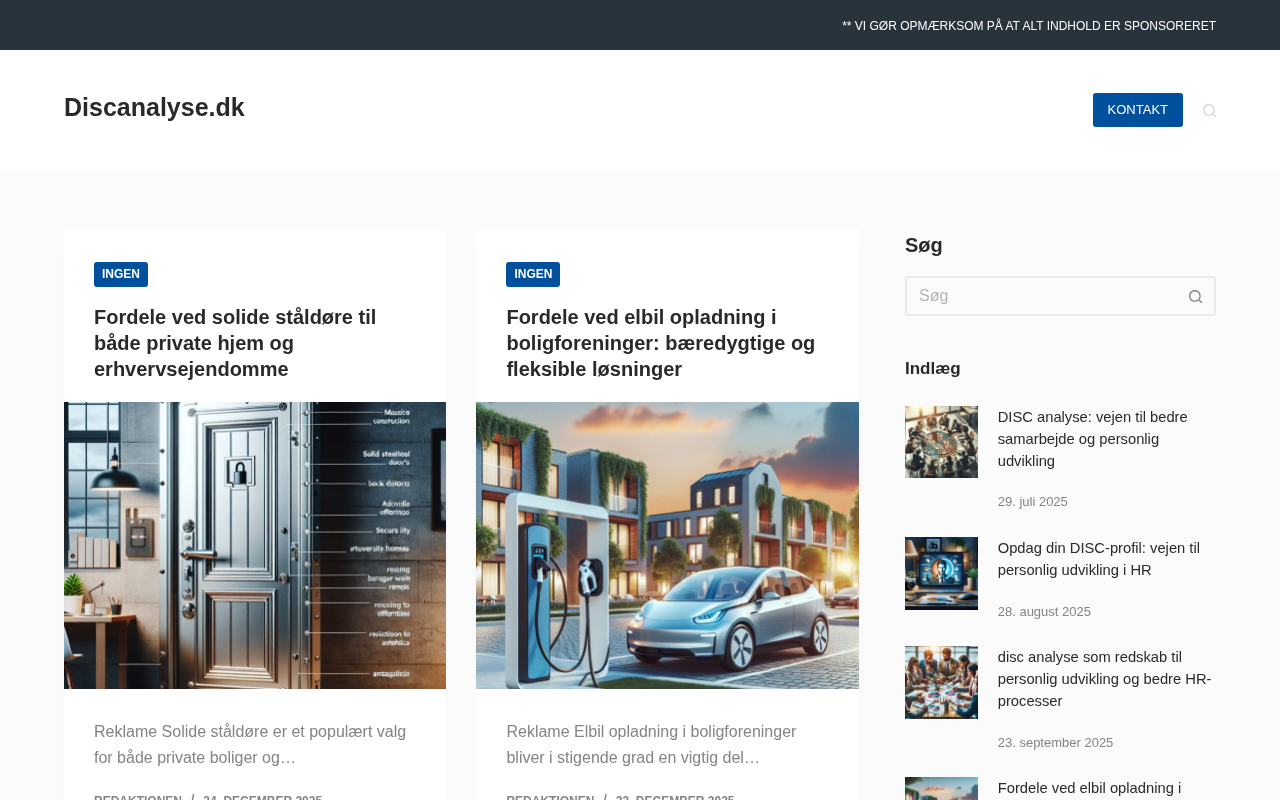Click the Indlæg sidebar heading

(x=933, y=368)
